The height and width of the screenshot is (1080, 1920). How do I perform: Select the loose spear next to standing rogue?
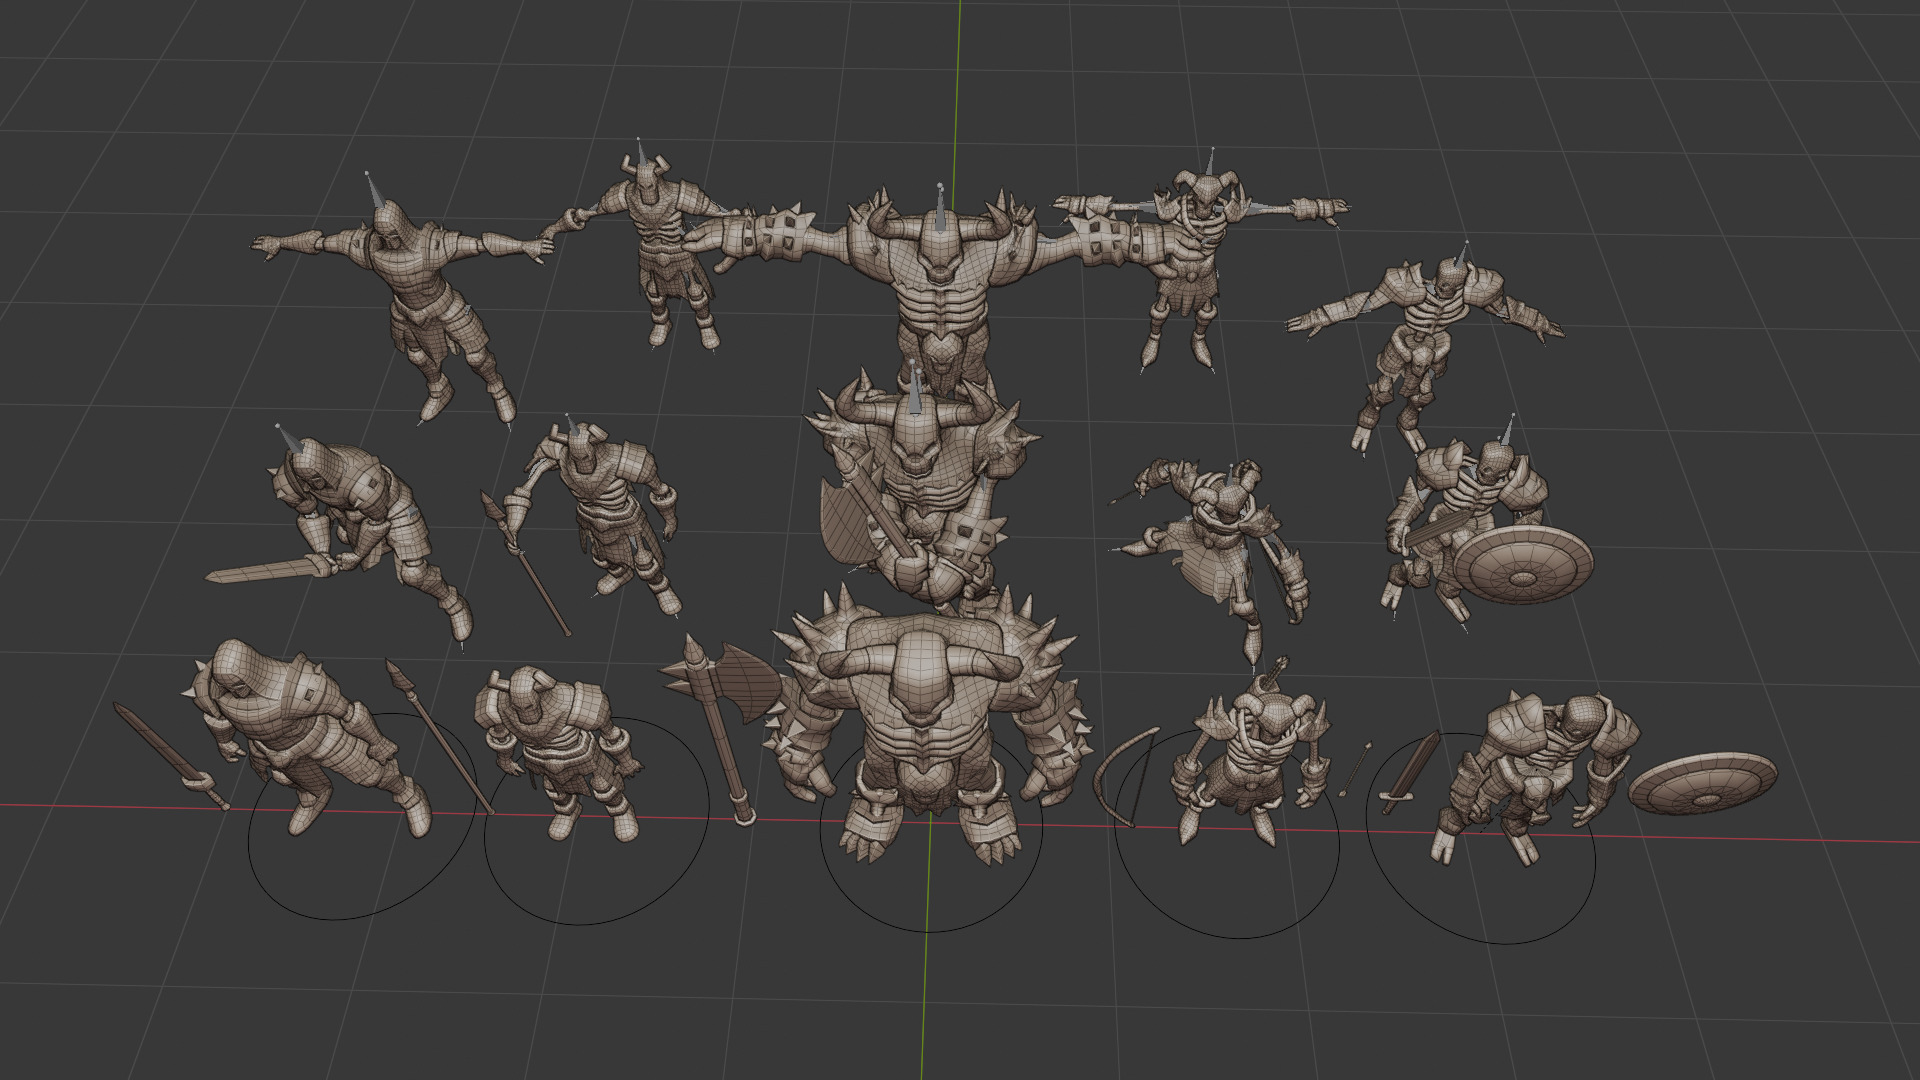440,735
